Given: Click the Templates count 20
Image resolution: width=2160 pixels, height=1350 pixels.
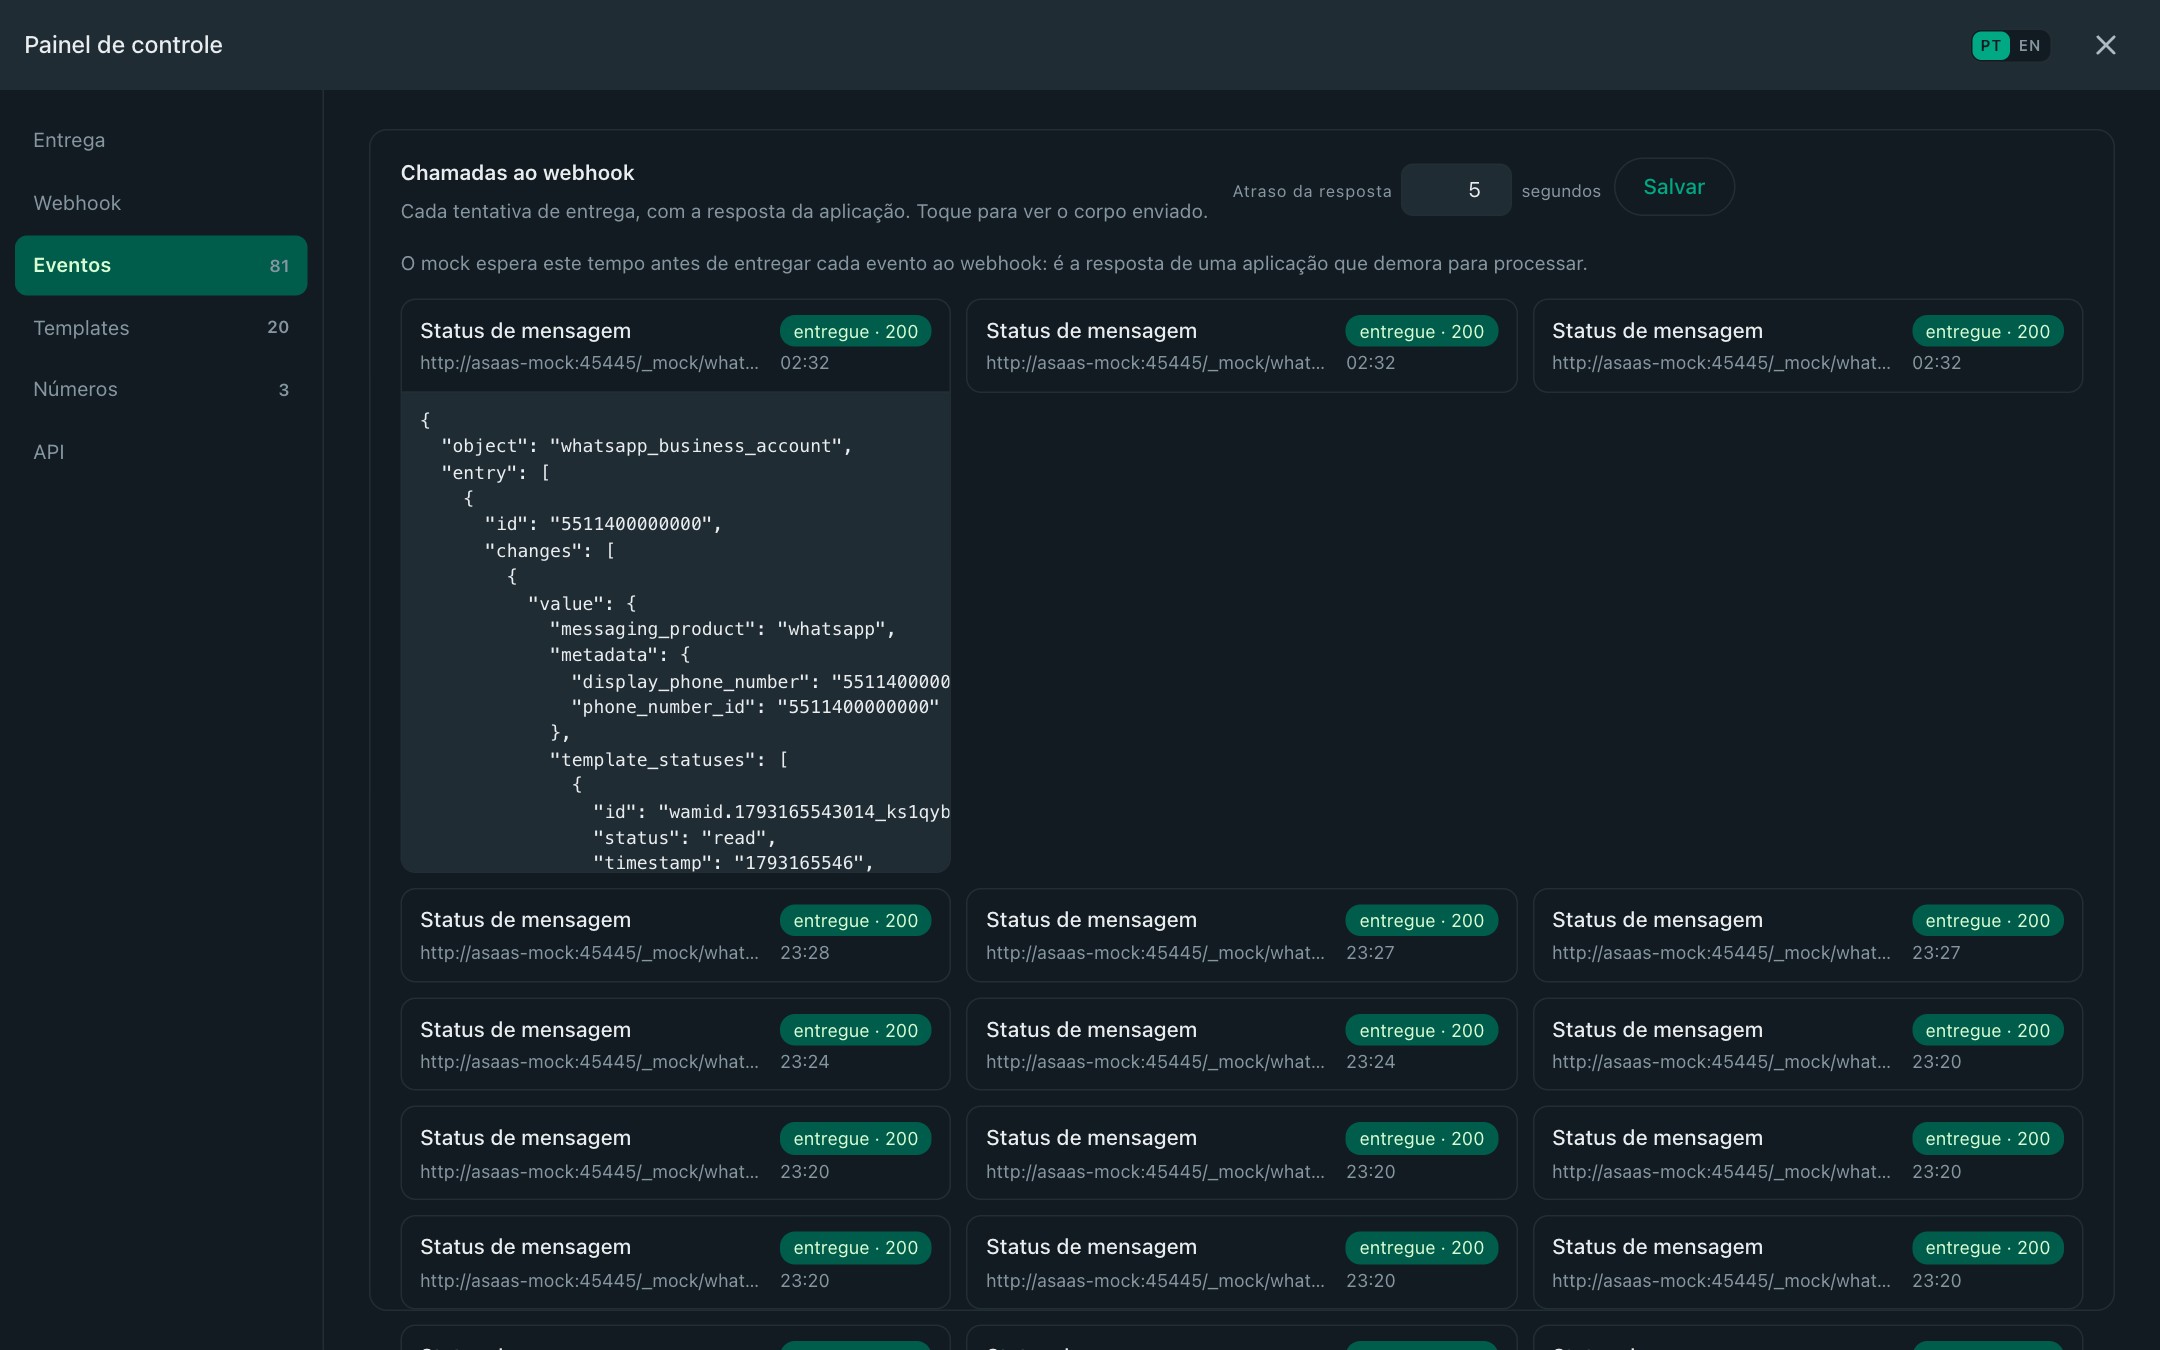Looking at the screenshot, I should pyautogui.click(x=278, y=328).
